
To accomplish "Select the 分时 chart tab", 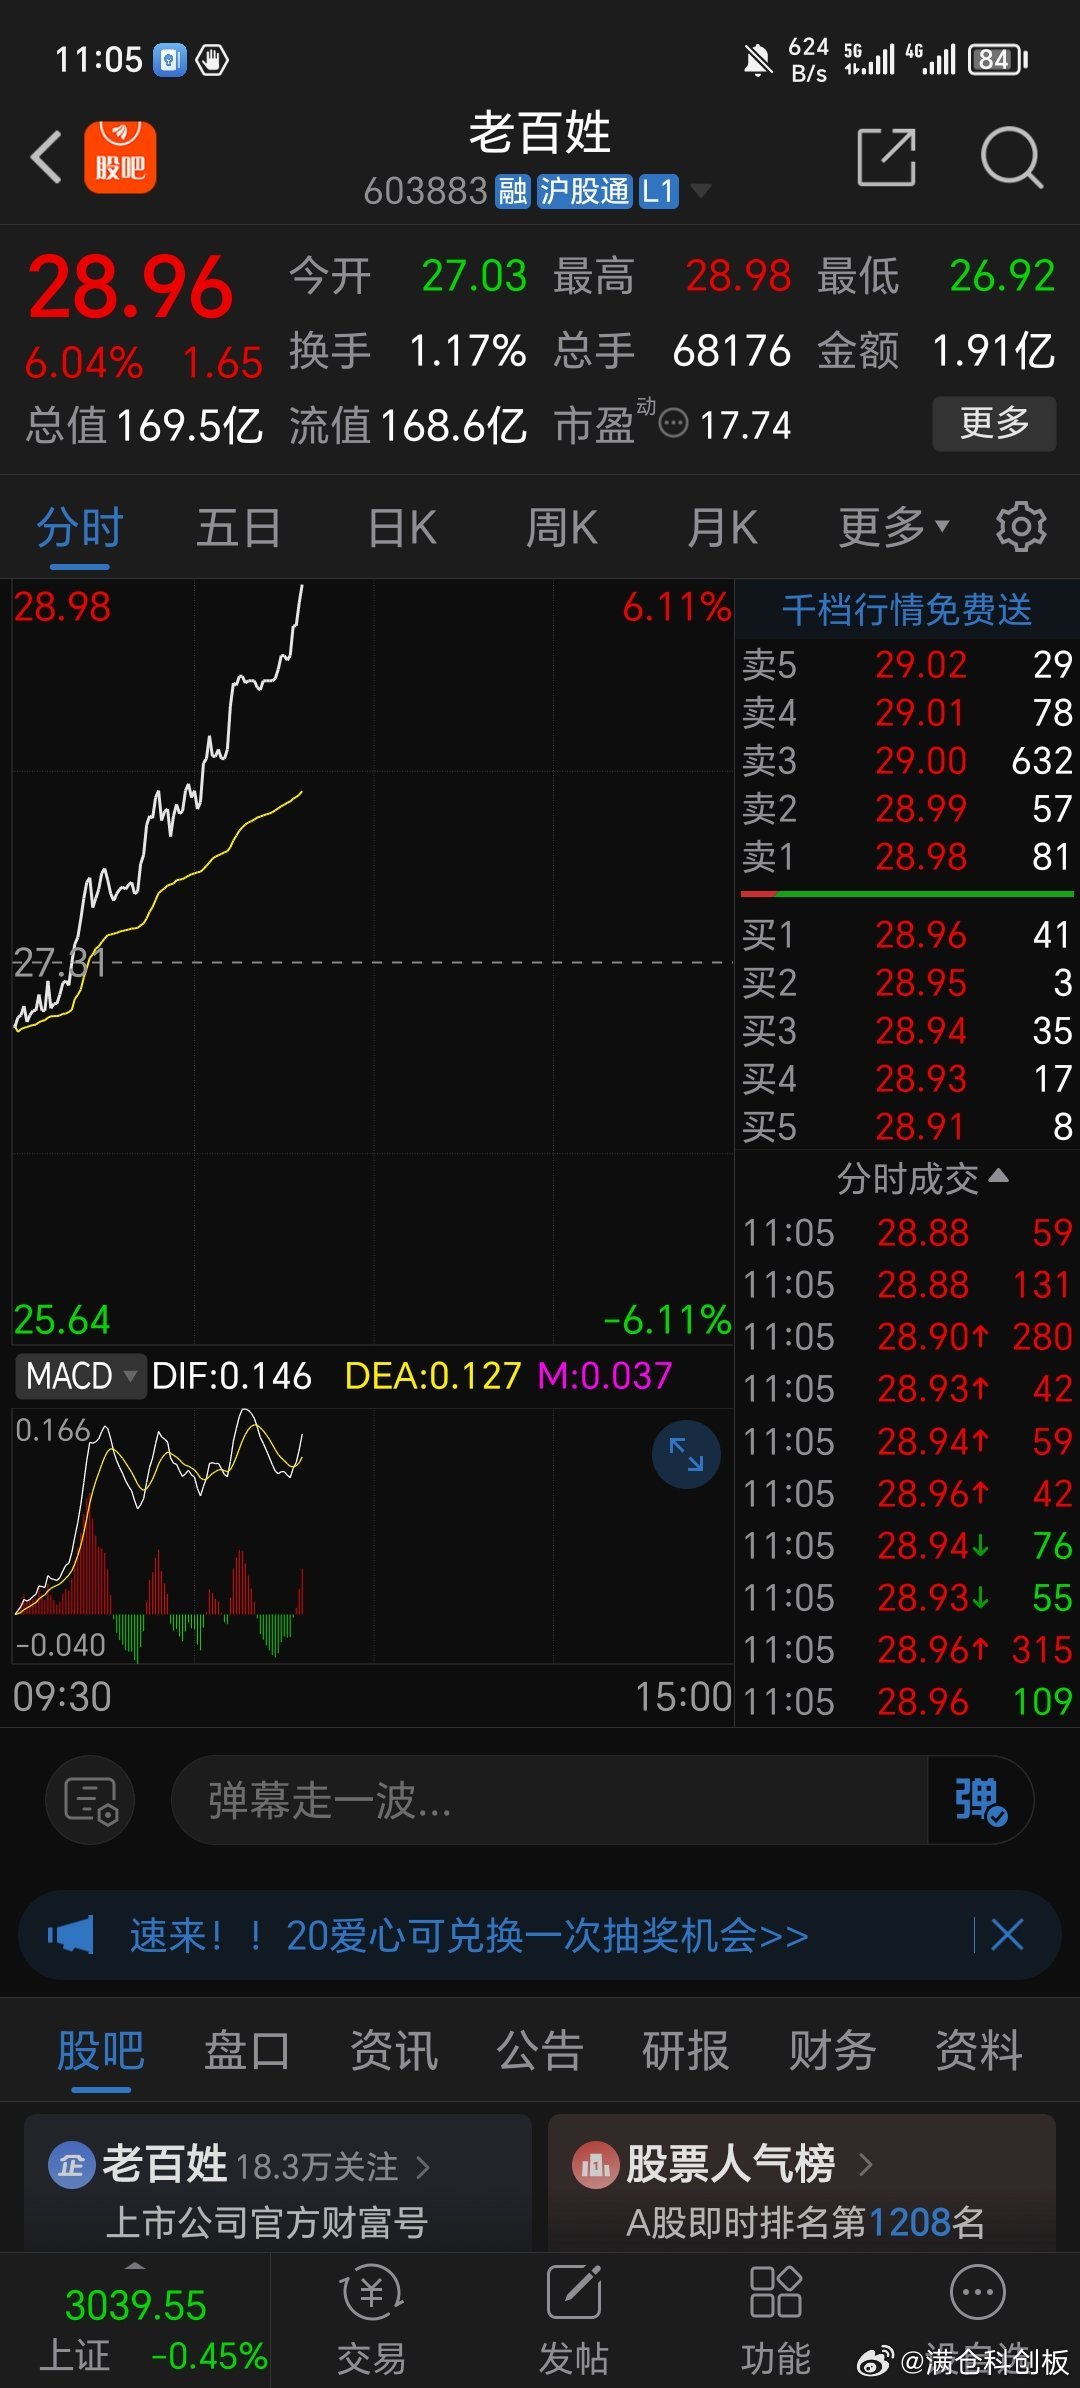I will (x=80, y=527).
